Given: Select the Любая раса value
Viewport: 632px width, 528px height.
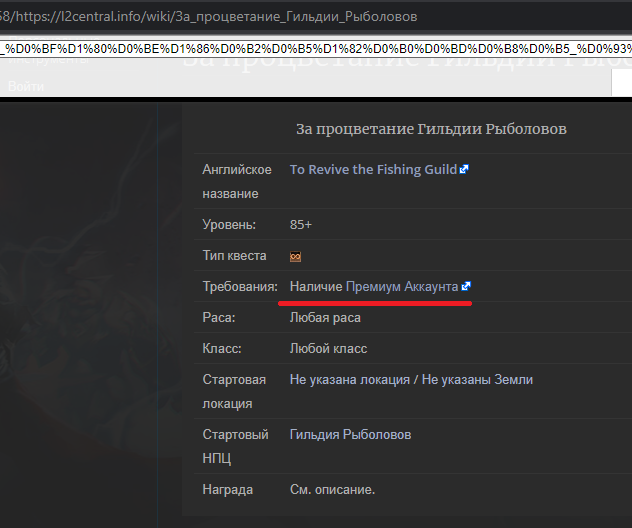Looking at the screenshot, I should tap(325, 317).
